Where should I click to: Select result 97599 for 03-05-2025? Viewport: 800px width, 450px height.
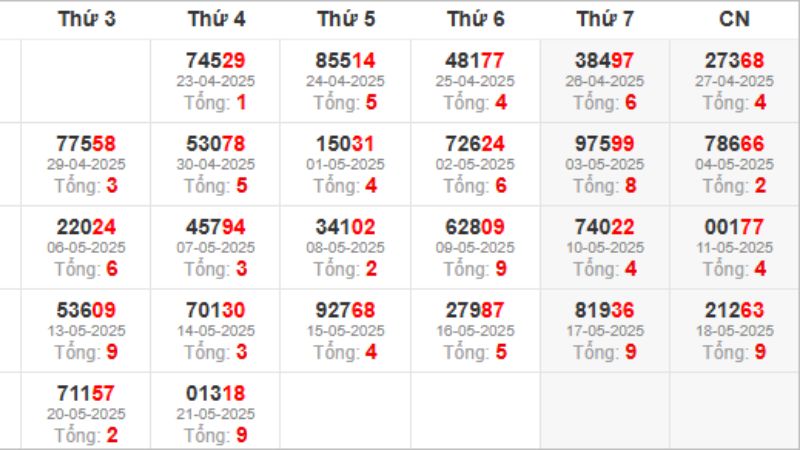click(x=605, y=144)
